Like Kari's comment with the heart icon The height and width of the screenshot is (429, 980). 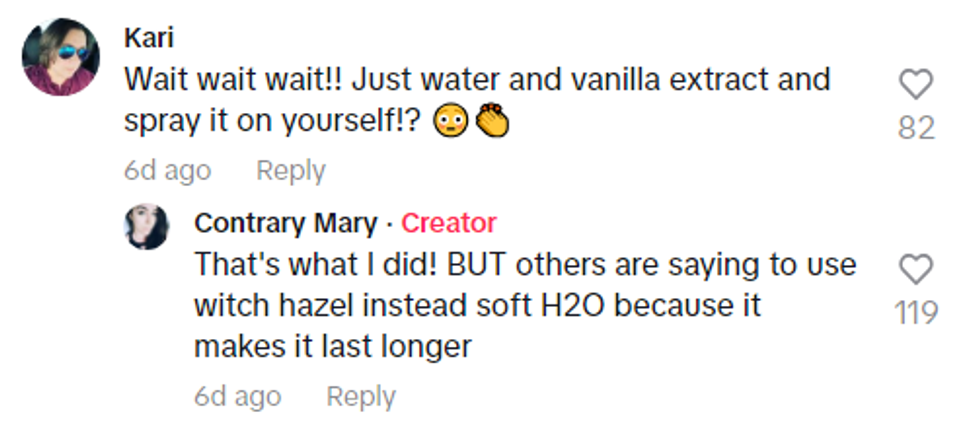(x=915, y=86)
